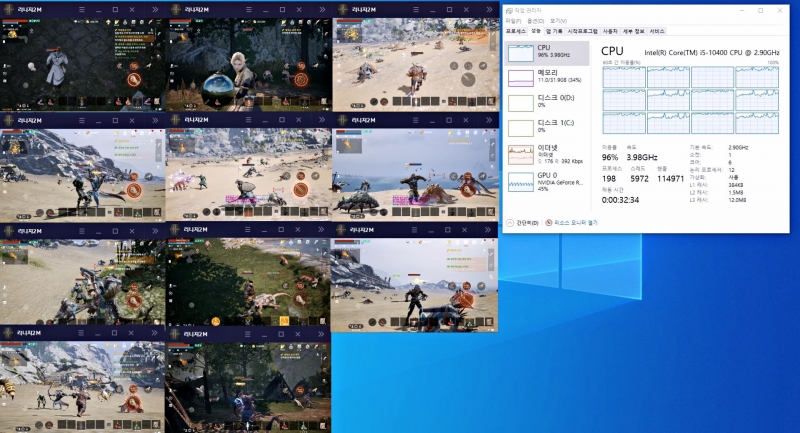The width and height of the screenshot is (800, 433).
Task: Open hamburger menu of green forest game window
Action: coord(247,230)
